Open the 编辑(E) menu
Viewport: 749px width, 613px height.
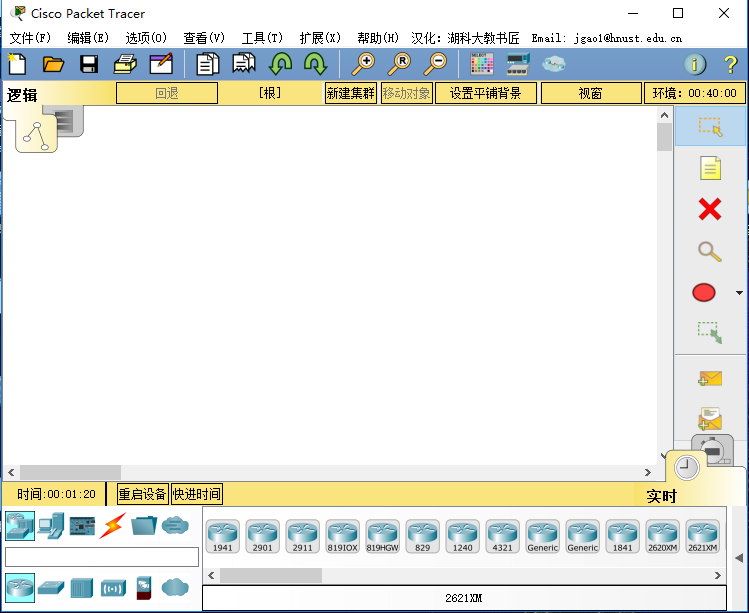pos(88,38)
